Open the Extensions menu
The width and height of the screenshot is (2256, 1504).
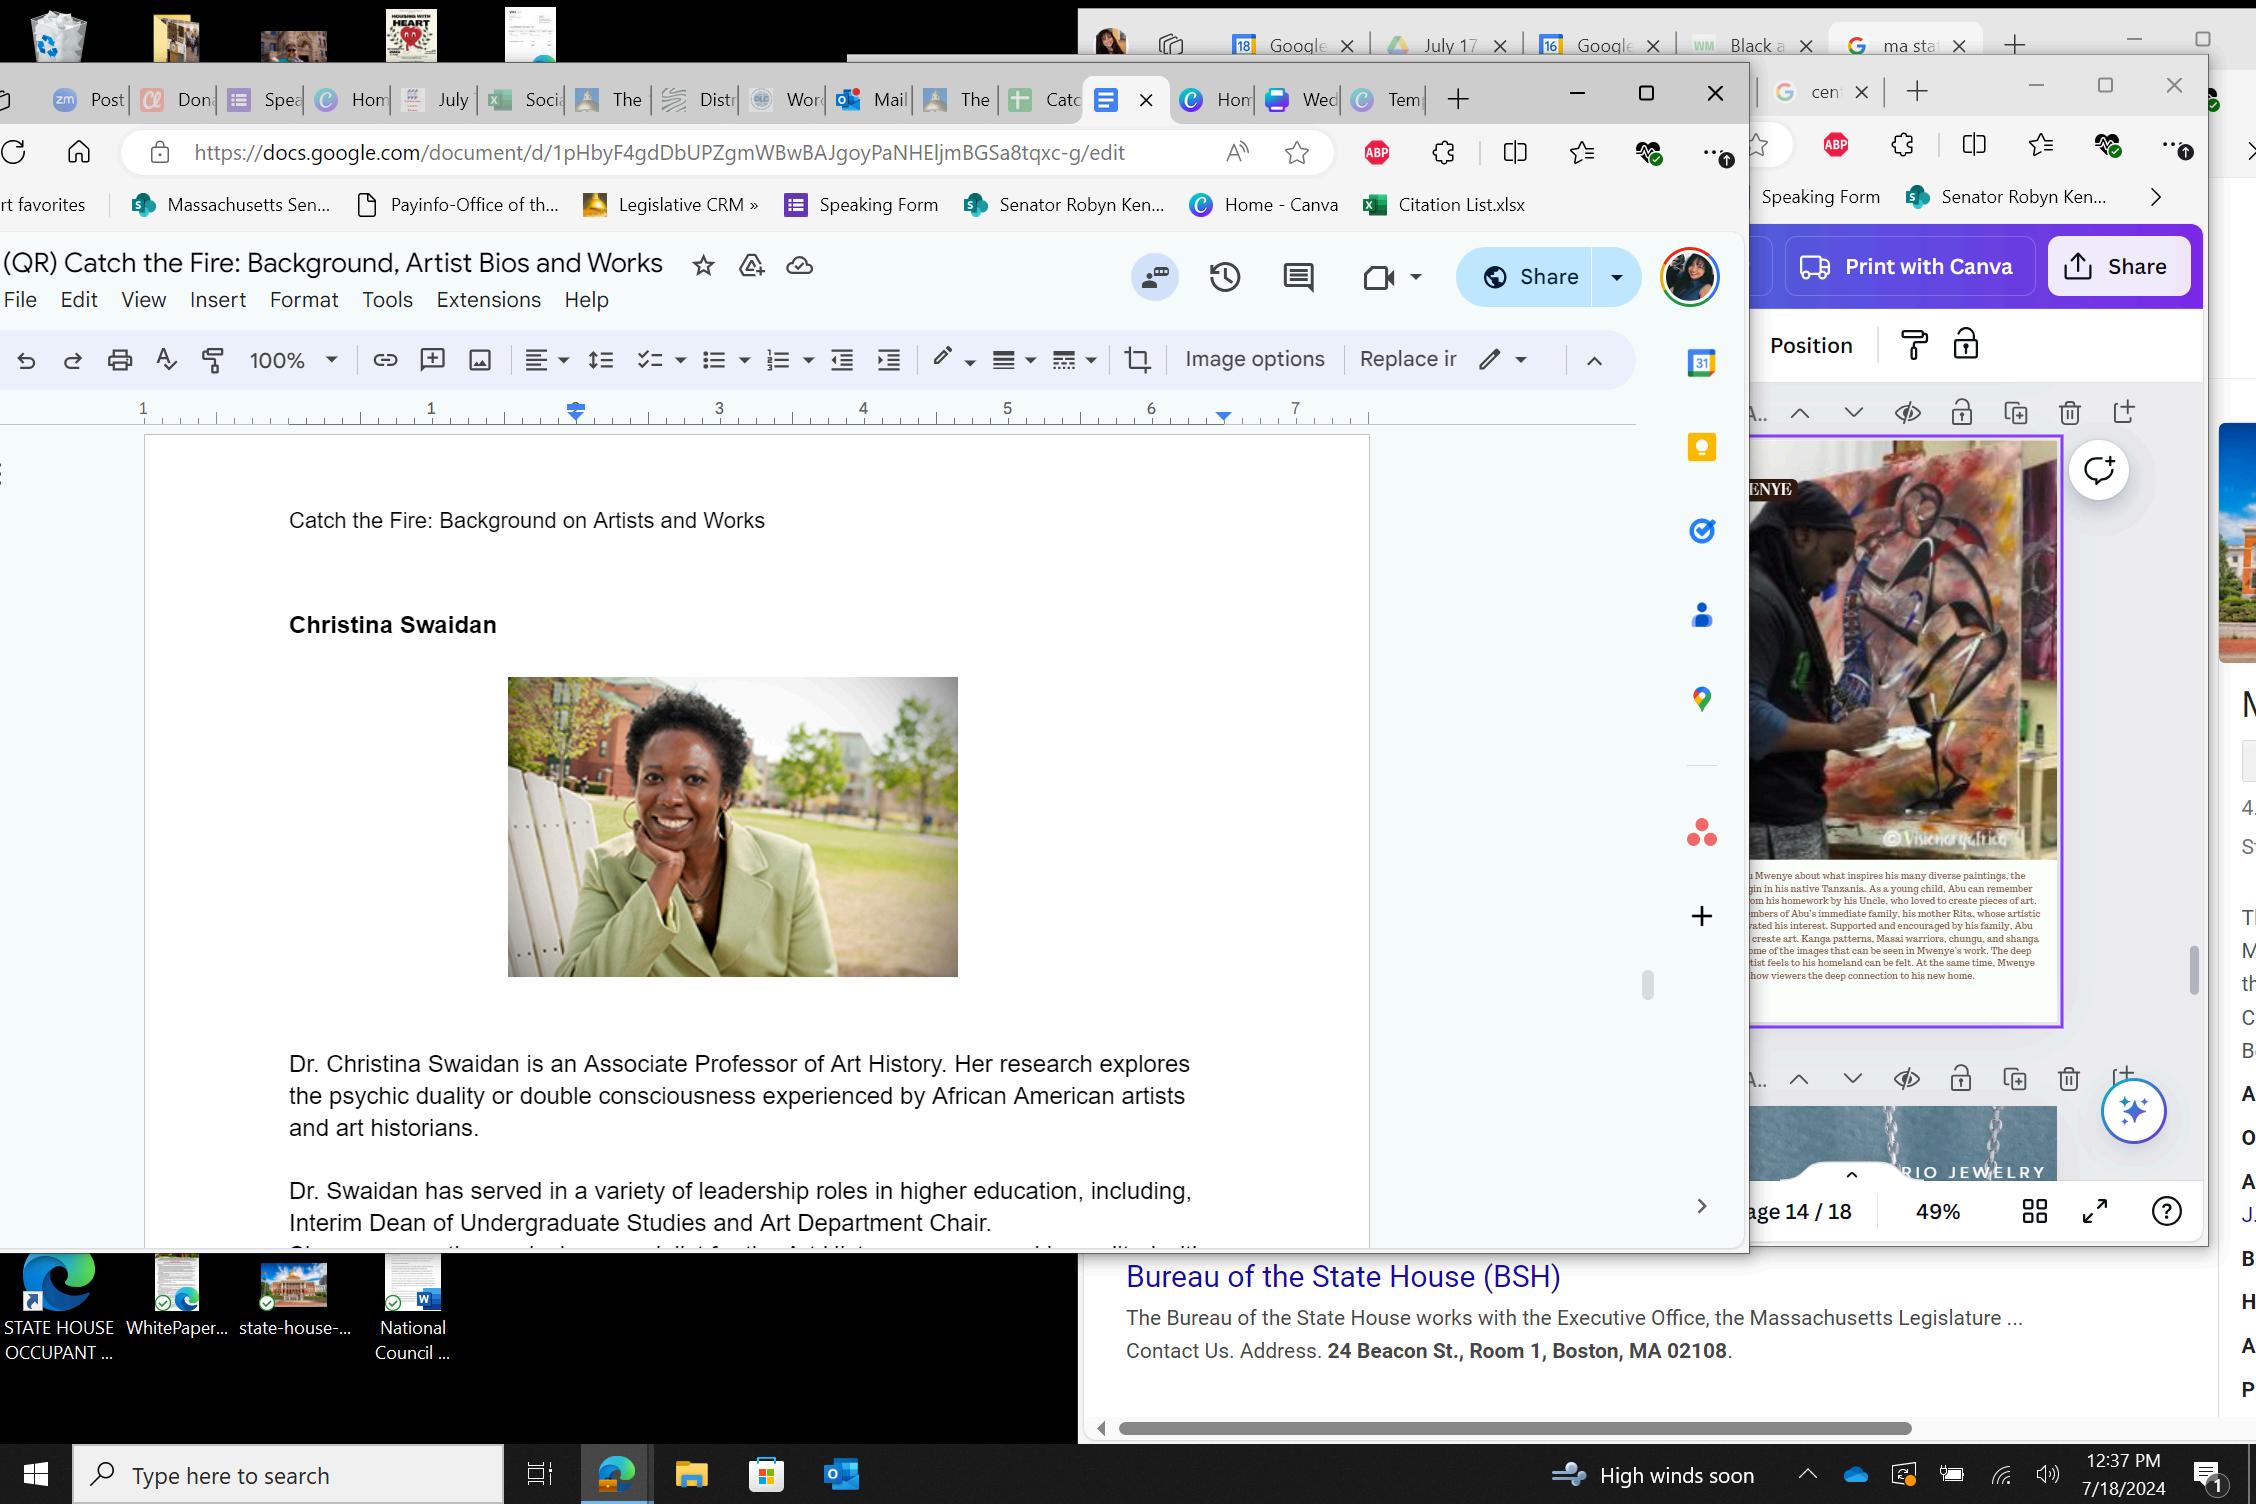tap(488, 300)
